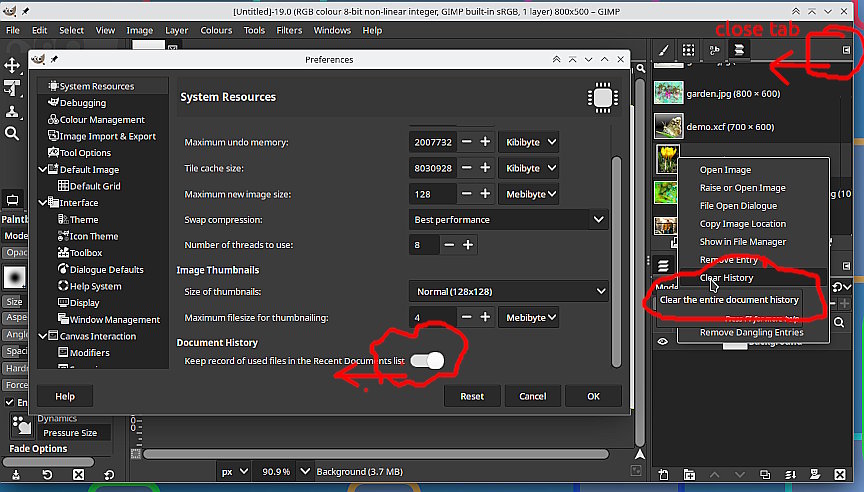The image size is (864, 492).
Task: Click the Layers tab icon
Action: click(x=663, y=266)
